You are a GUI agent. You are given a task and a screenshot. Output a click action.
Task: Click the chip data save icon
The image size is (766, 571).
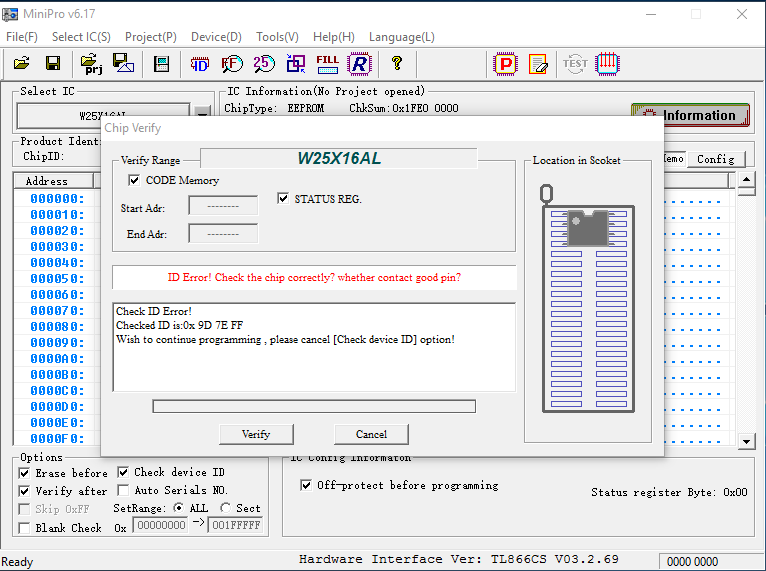161,64
